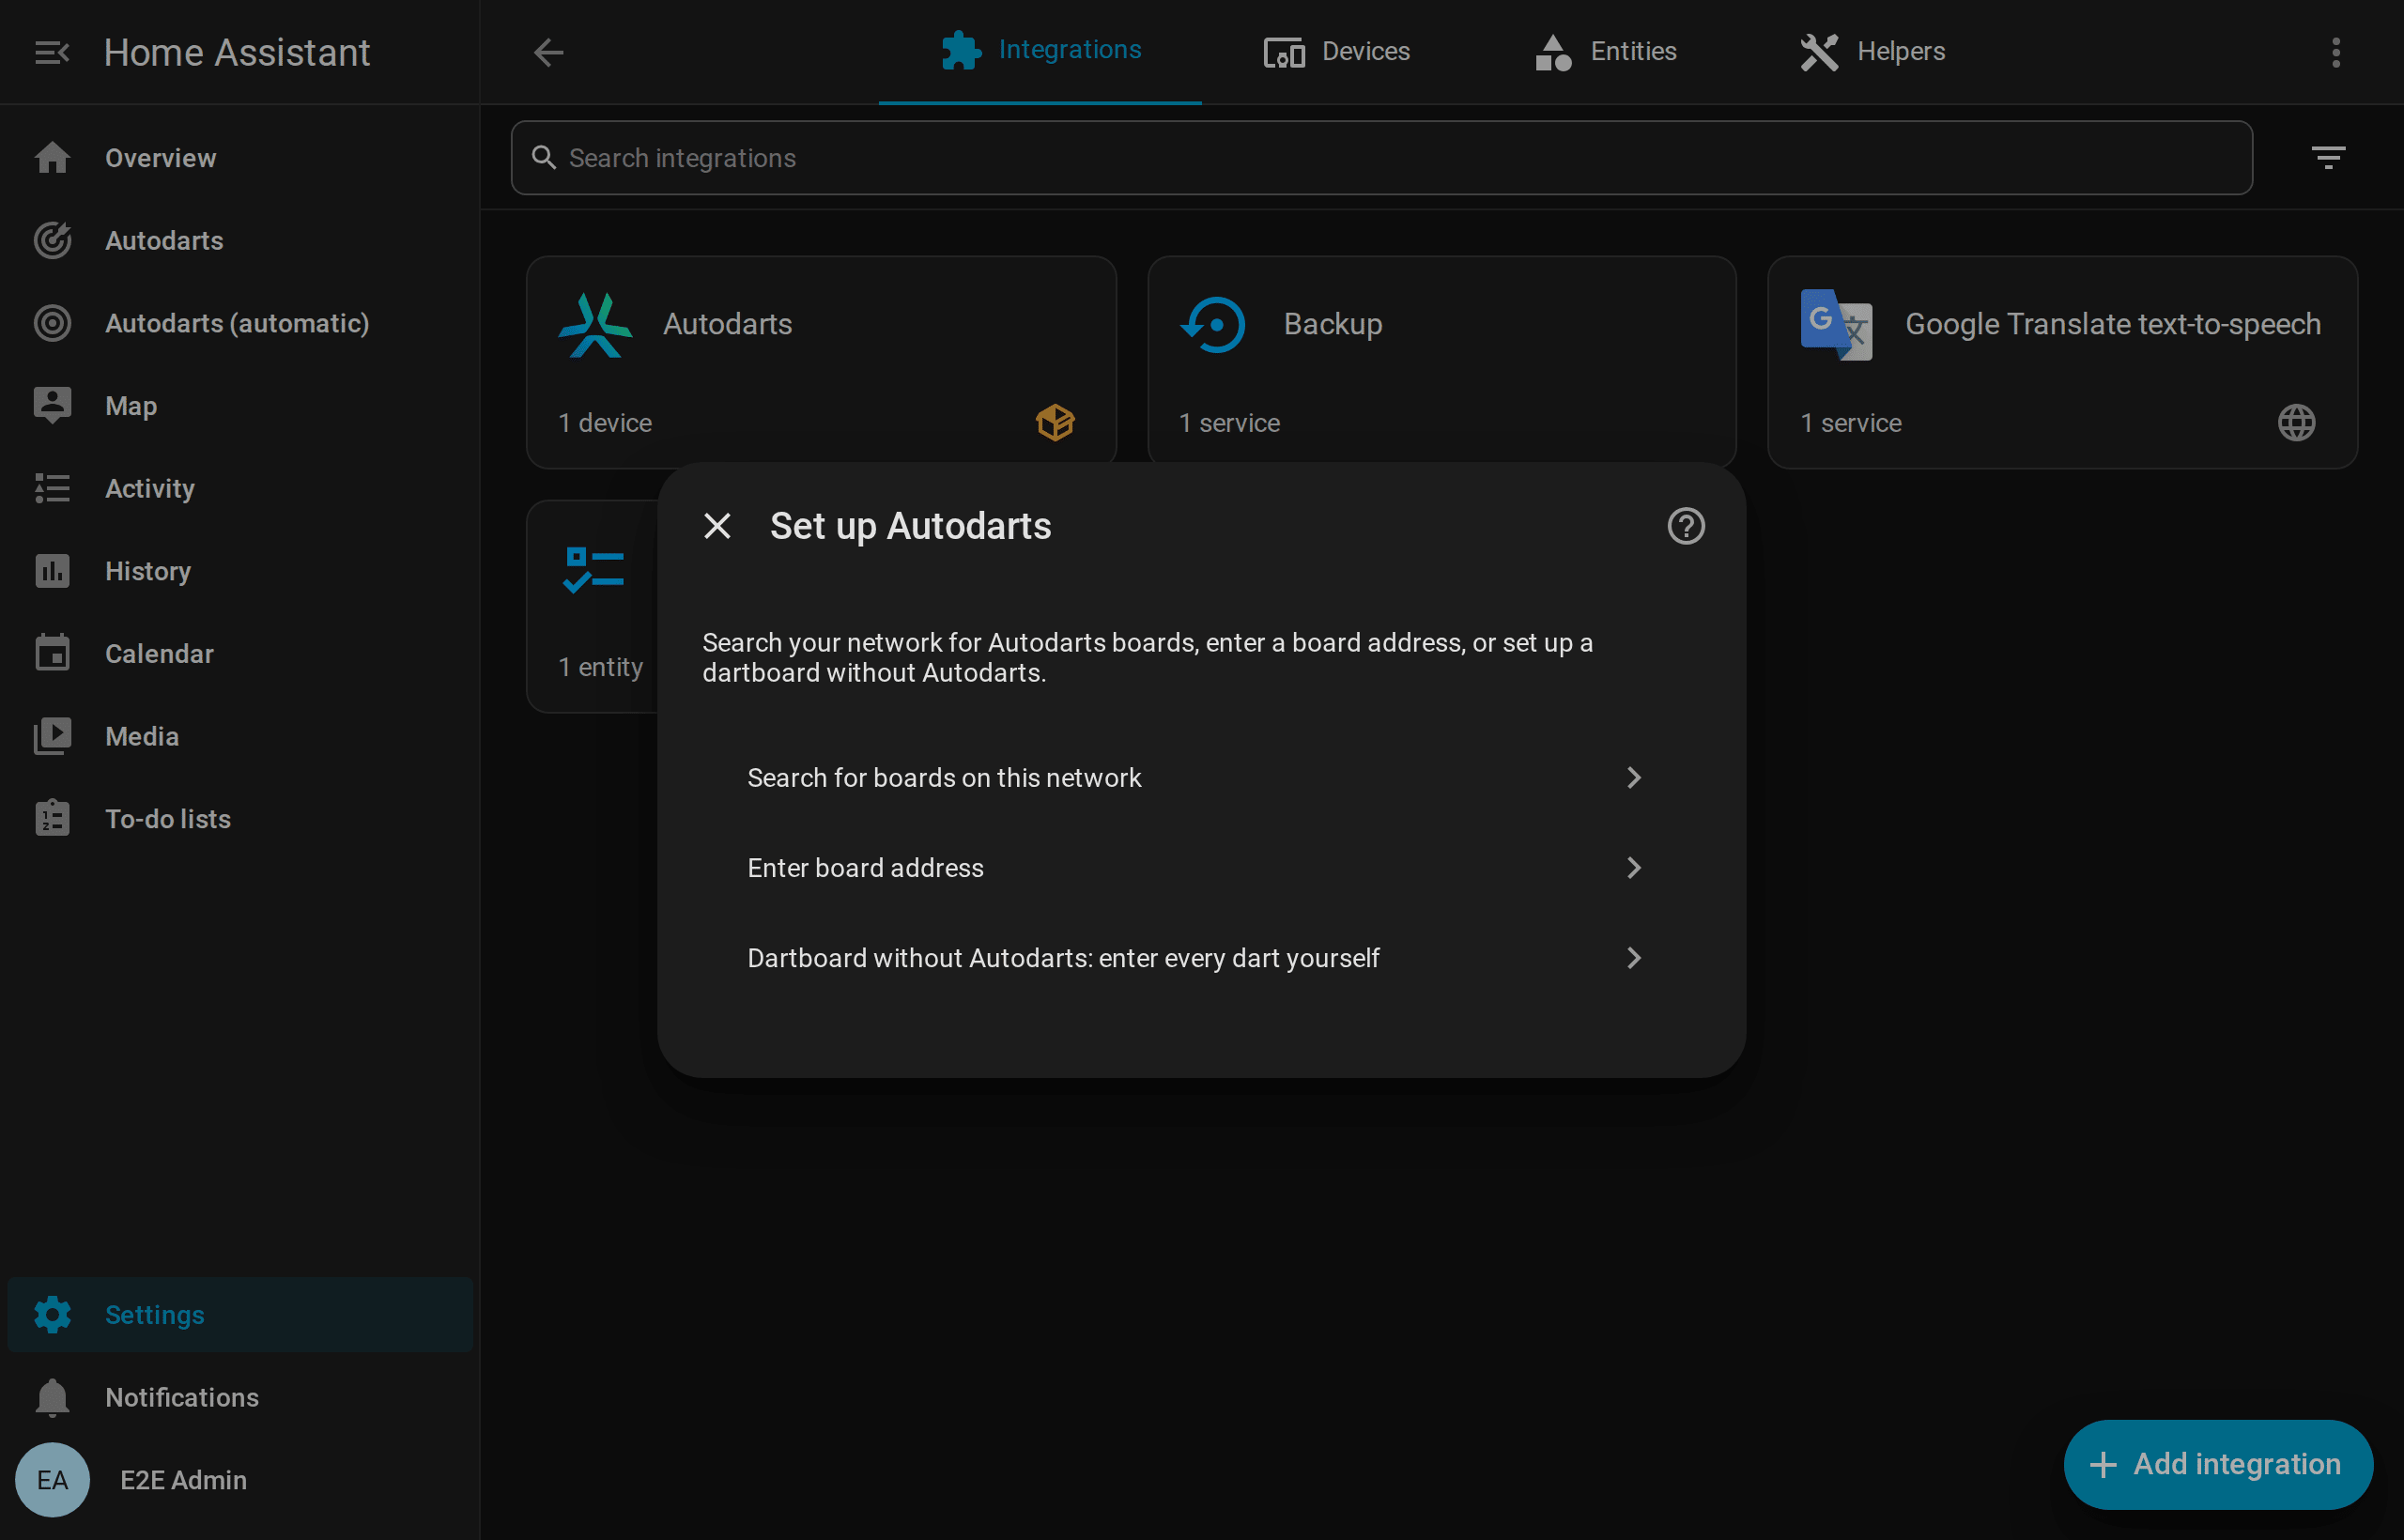Focus the Search integrations field

[1382, 158]
